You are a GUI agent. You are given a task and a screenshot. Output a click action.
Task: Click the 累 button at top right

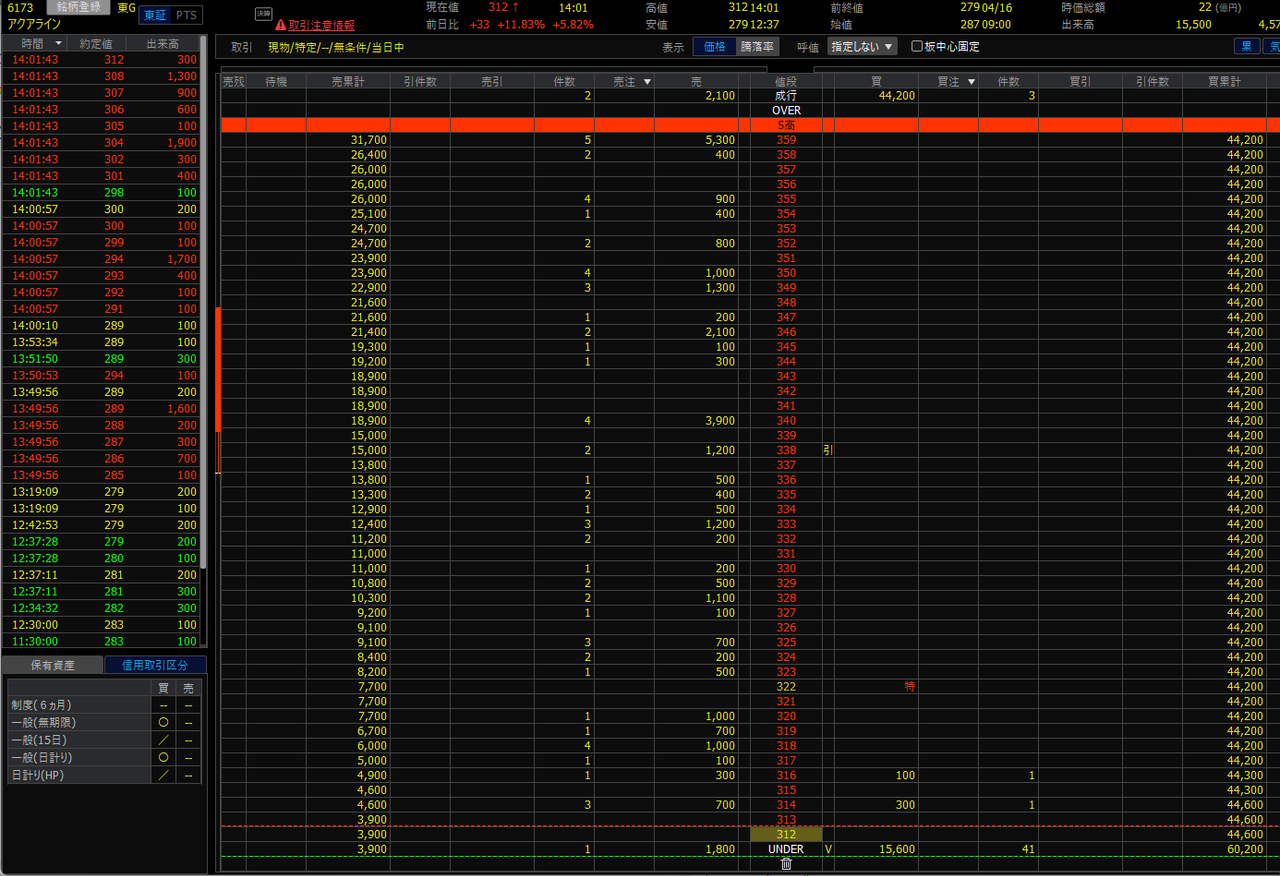[1246, 46]
